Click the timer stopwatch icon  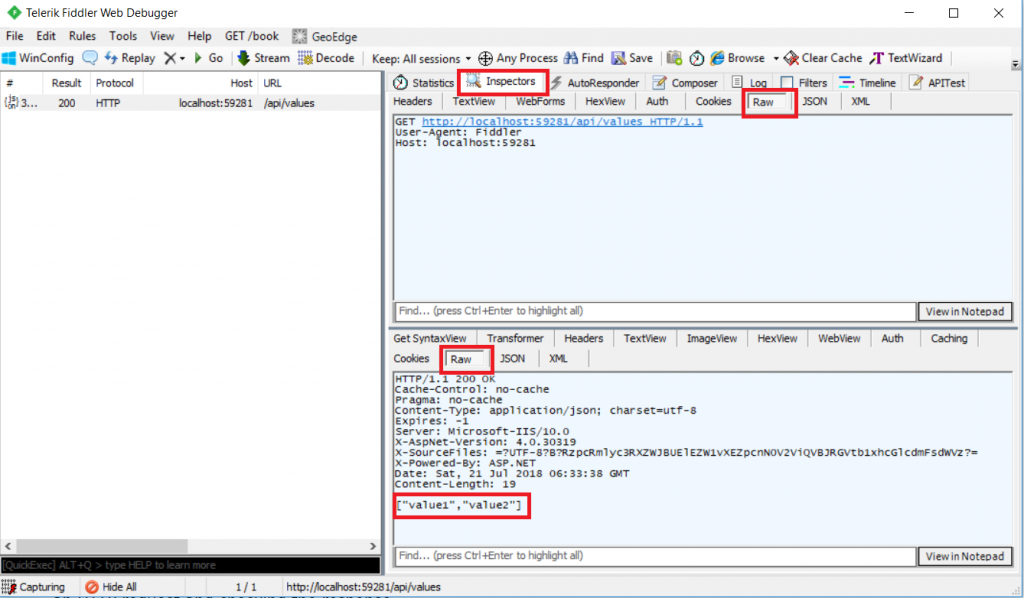point(697,58)
